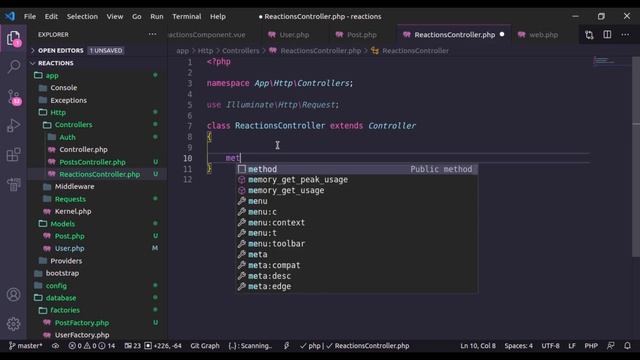
Task: Open PostsController.php in the explorer
Action: 97,162
